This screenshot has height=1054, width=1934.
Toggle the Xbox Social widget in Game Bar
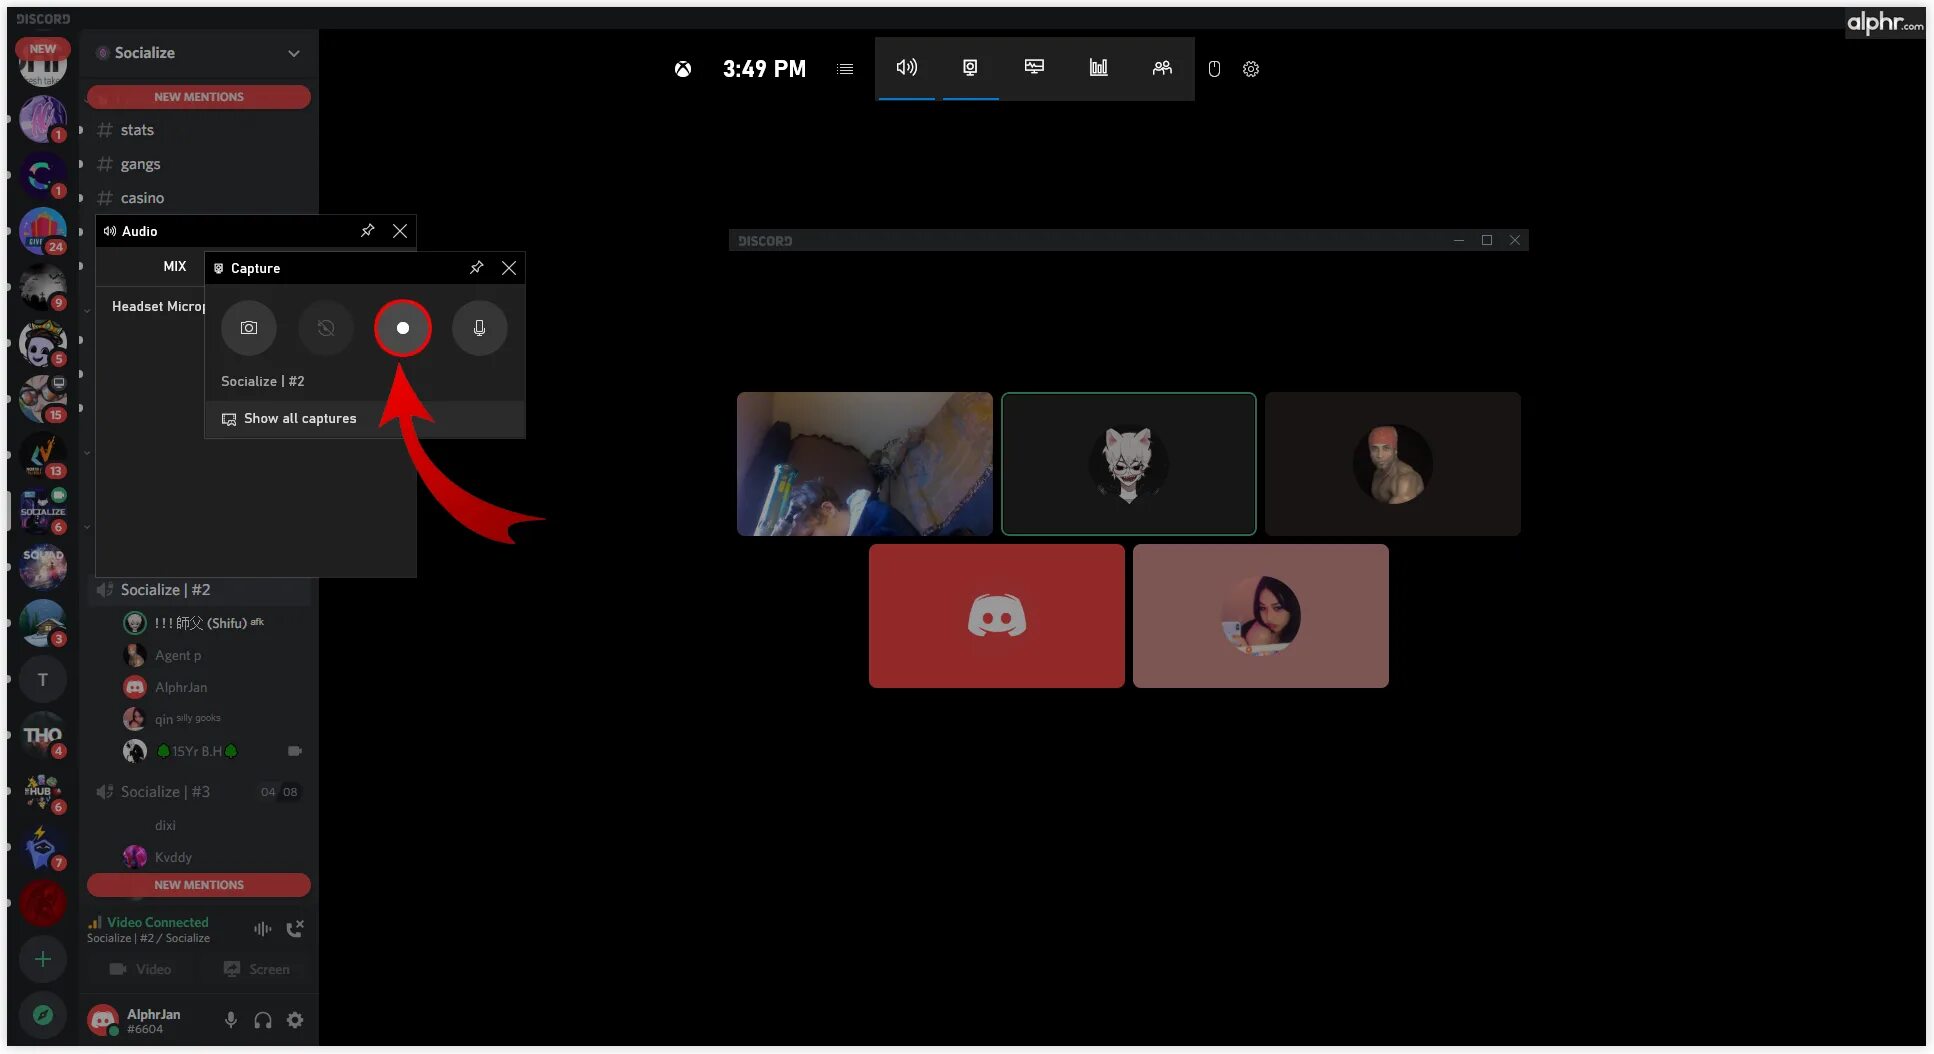(x=1162, y=68)
